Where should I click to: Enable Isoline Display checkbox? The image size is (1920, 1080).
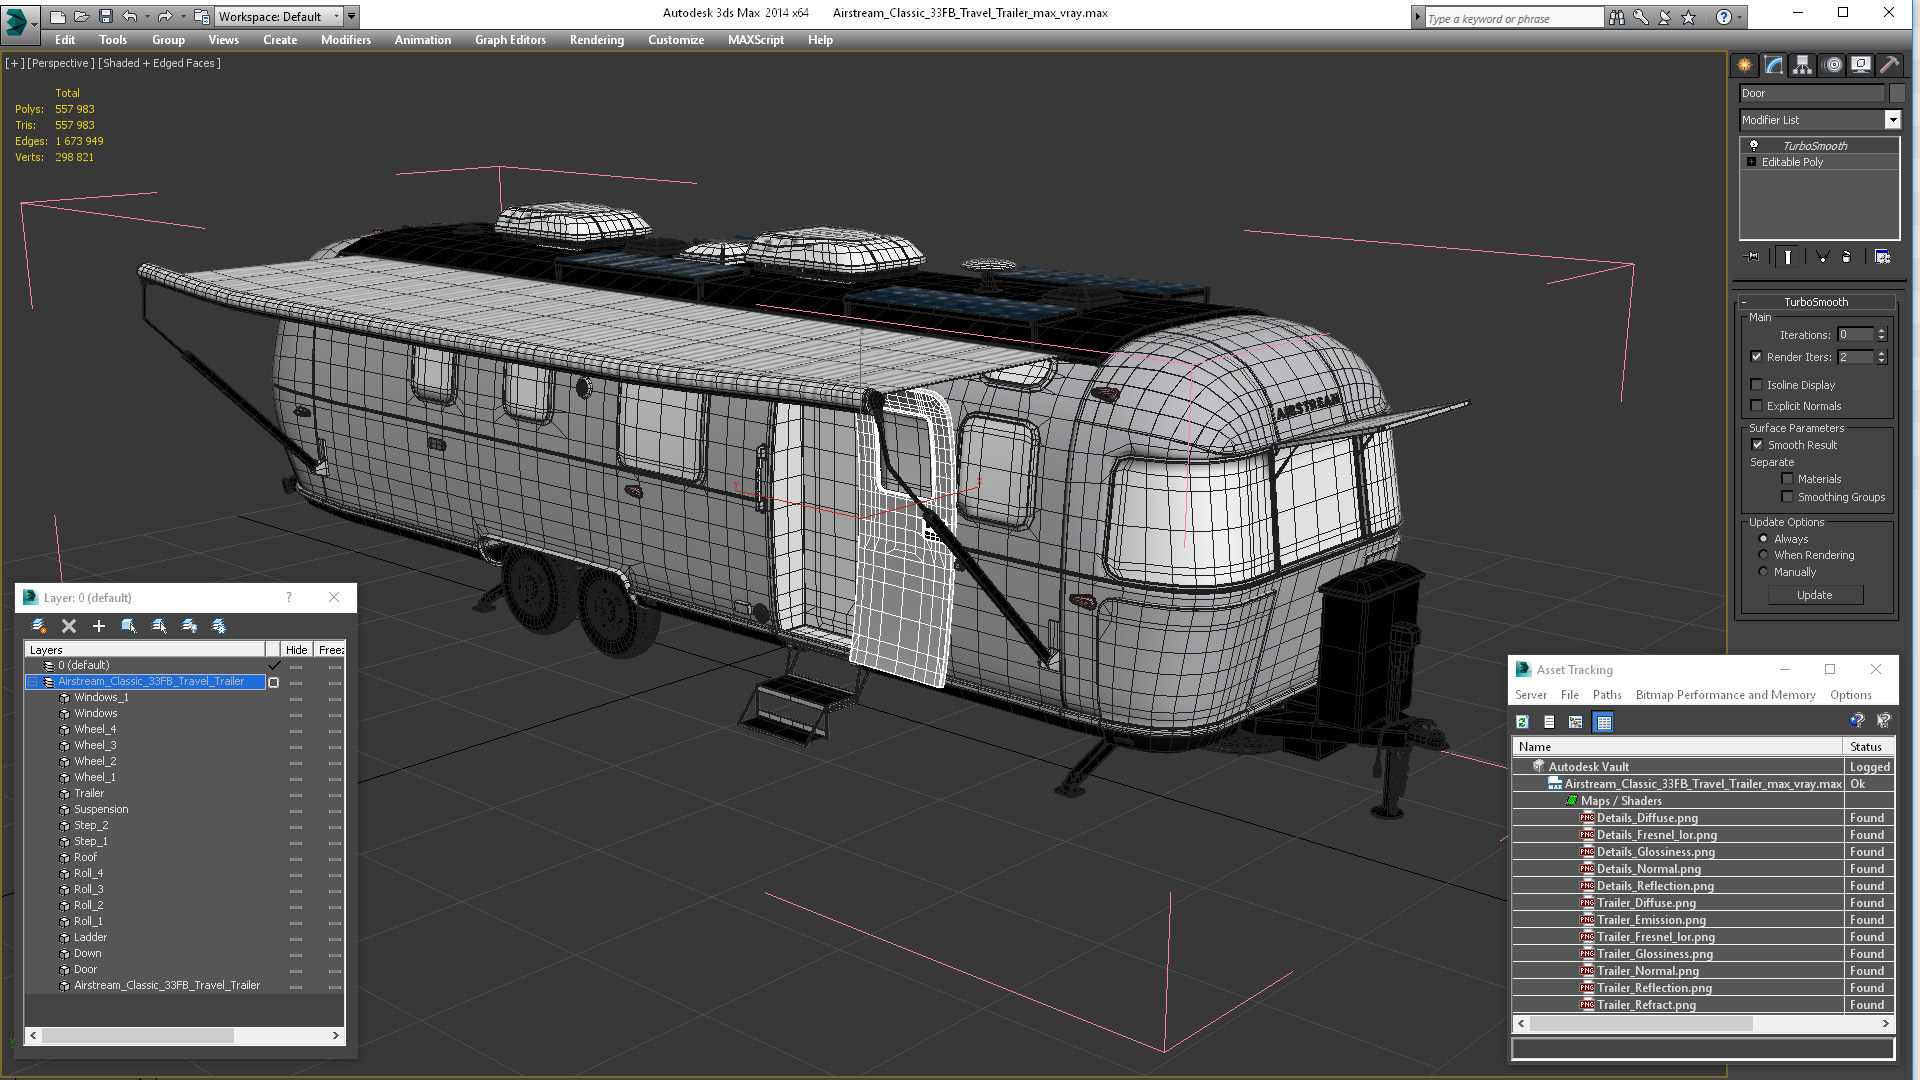pos(1757,385)
